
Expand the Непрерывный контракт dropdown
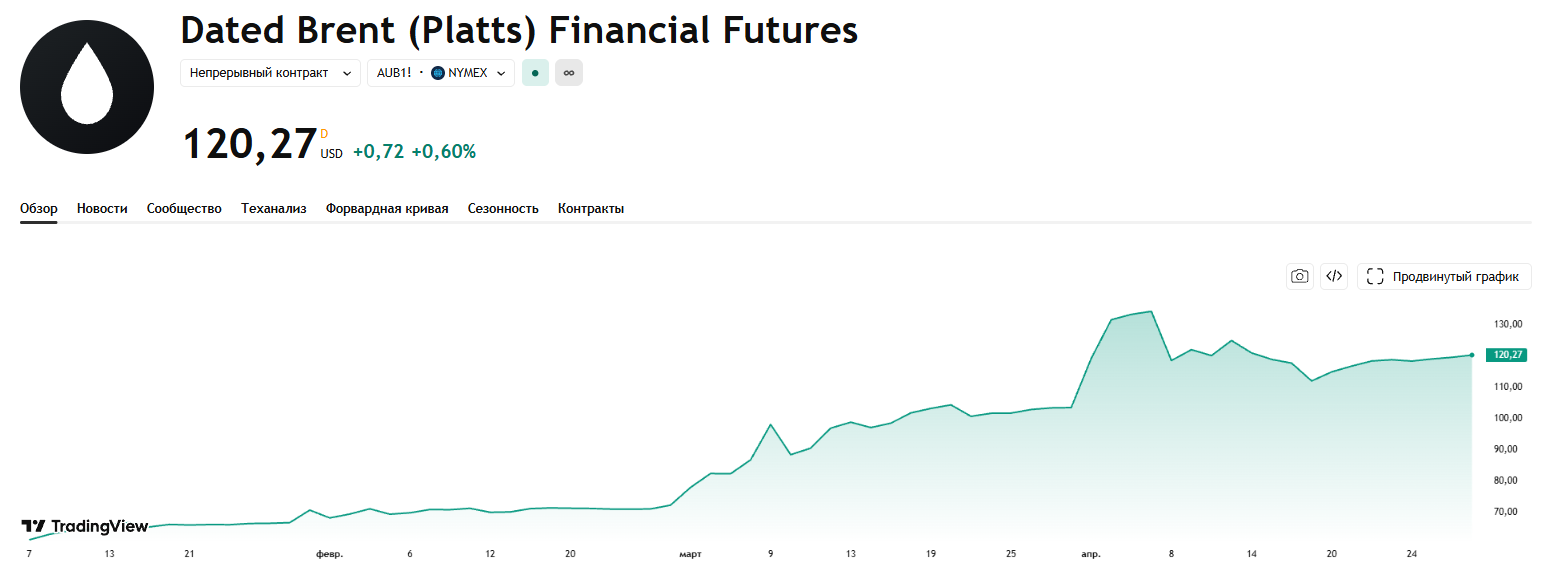[x=270, y=73]
